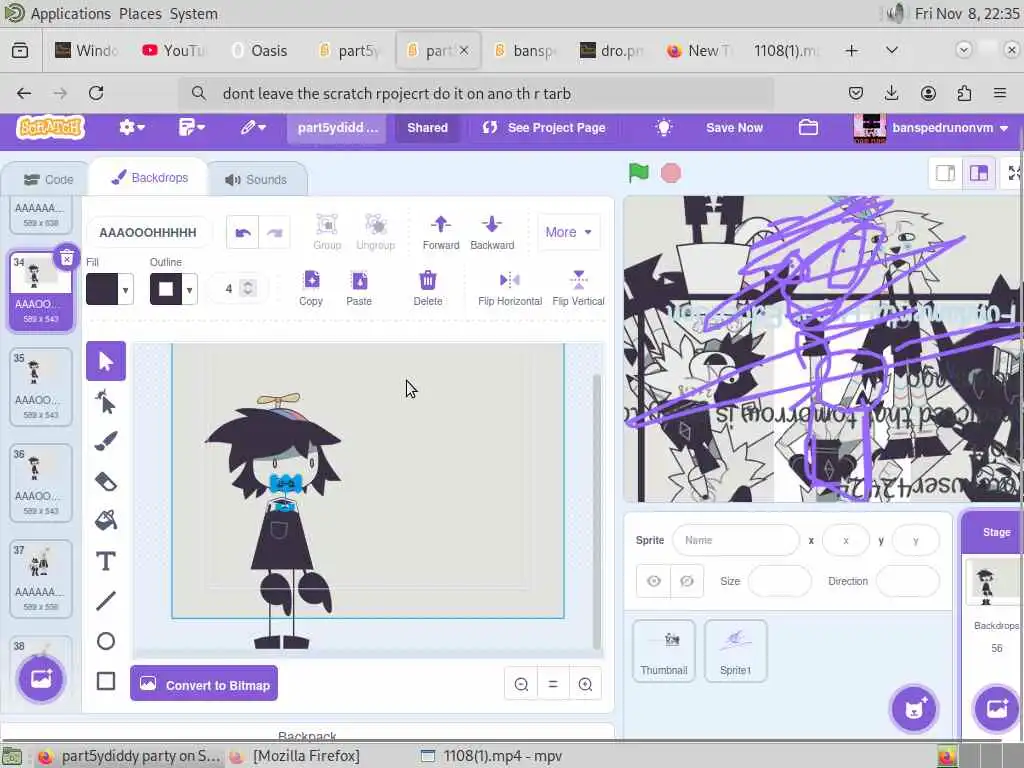Select the Rectangle tool
Viewport: 1024px width, 768px height.
pyautogui.click(x=106, y=681)
